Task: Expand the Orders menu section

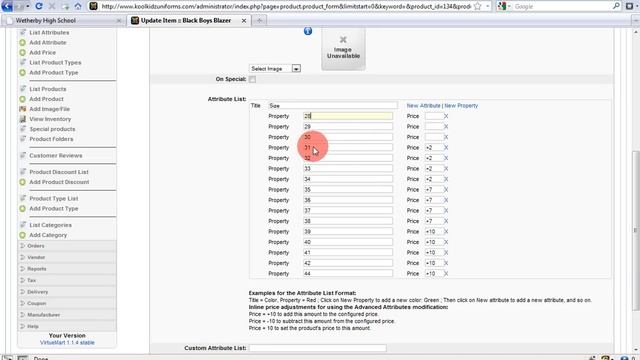Action: click(x=67, y=246)
